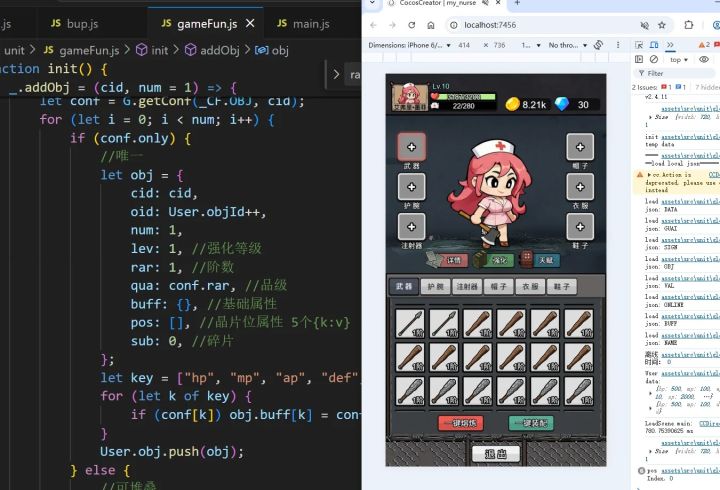Click the gold coin icon in game header
Screen dimensions: 720x490
(512, 104)
